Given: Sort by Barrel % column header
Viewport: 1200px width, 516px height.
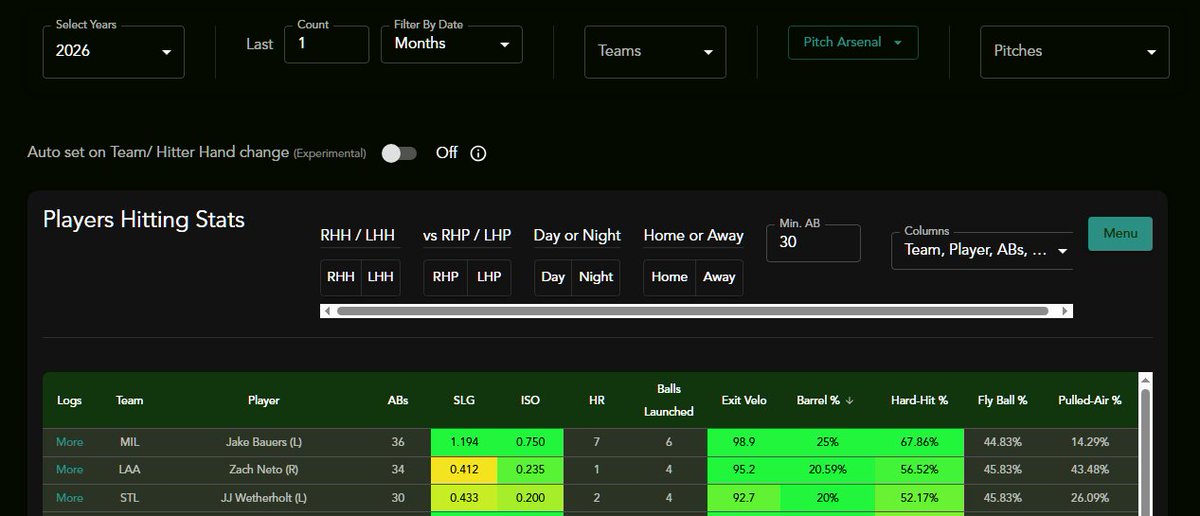Looking at the screenshot, I should tap(818, 400).
